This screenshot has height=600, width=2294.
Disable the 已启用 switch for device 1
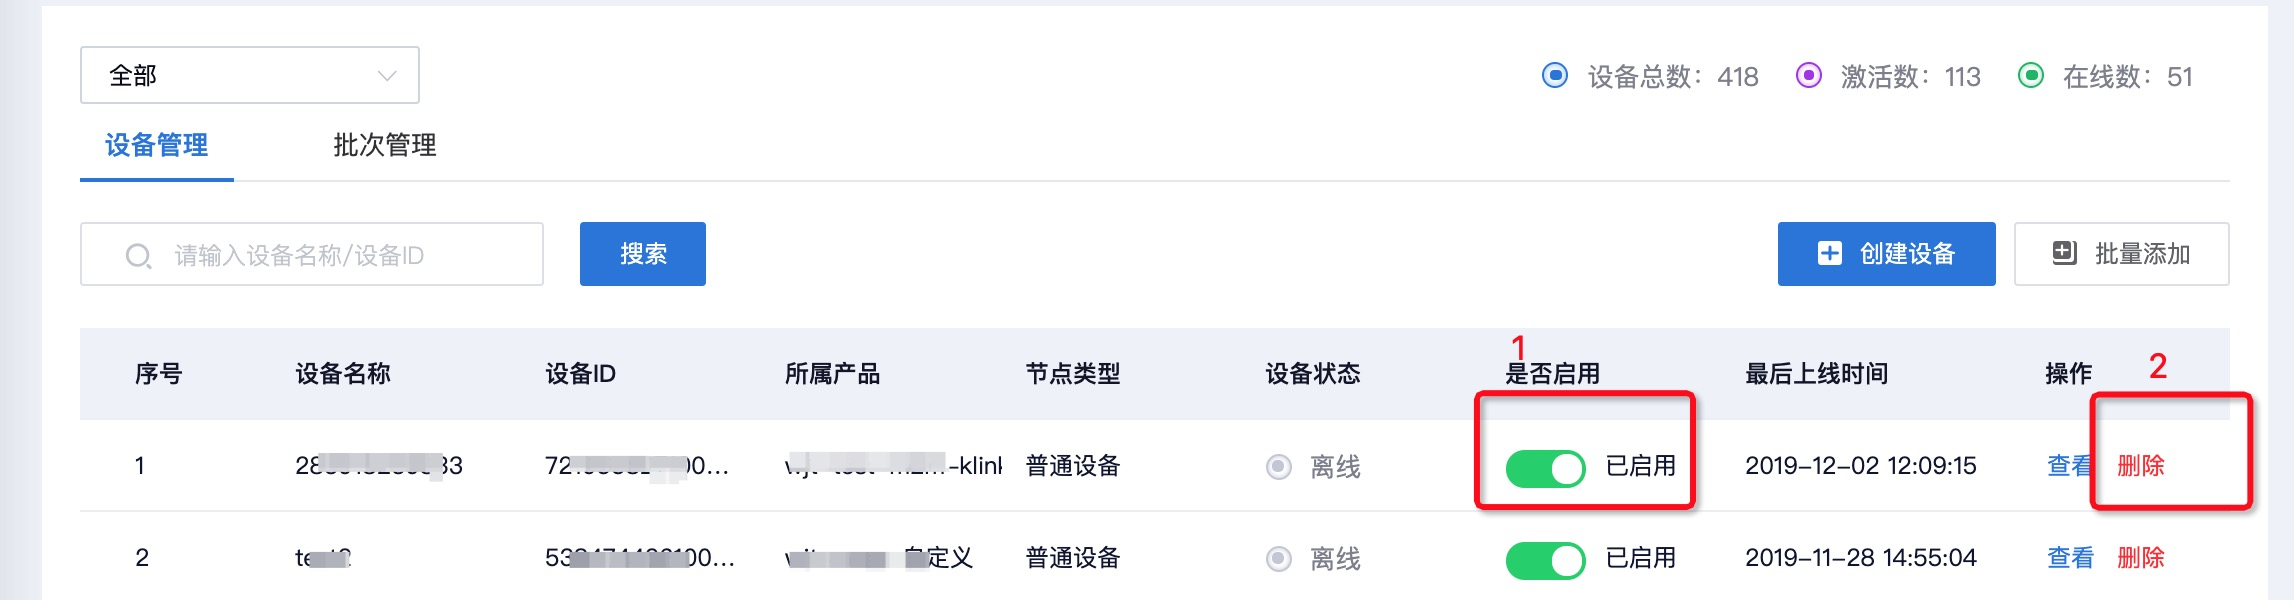pos(1545,468)
